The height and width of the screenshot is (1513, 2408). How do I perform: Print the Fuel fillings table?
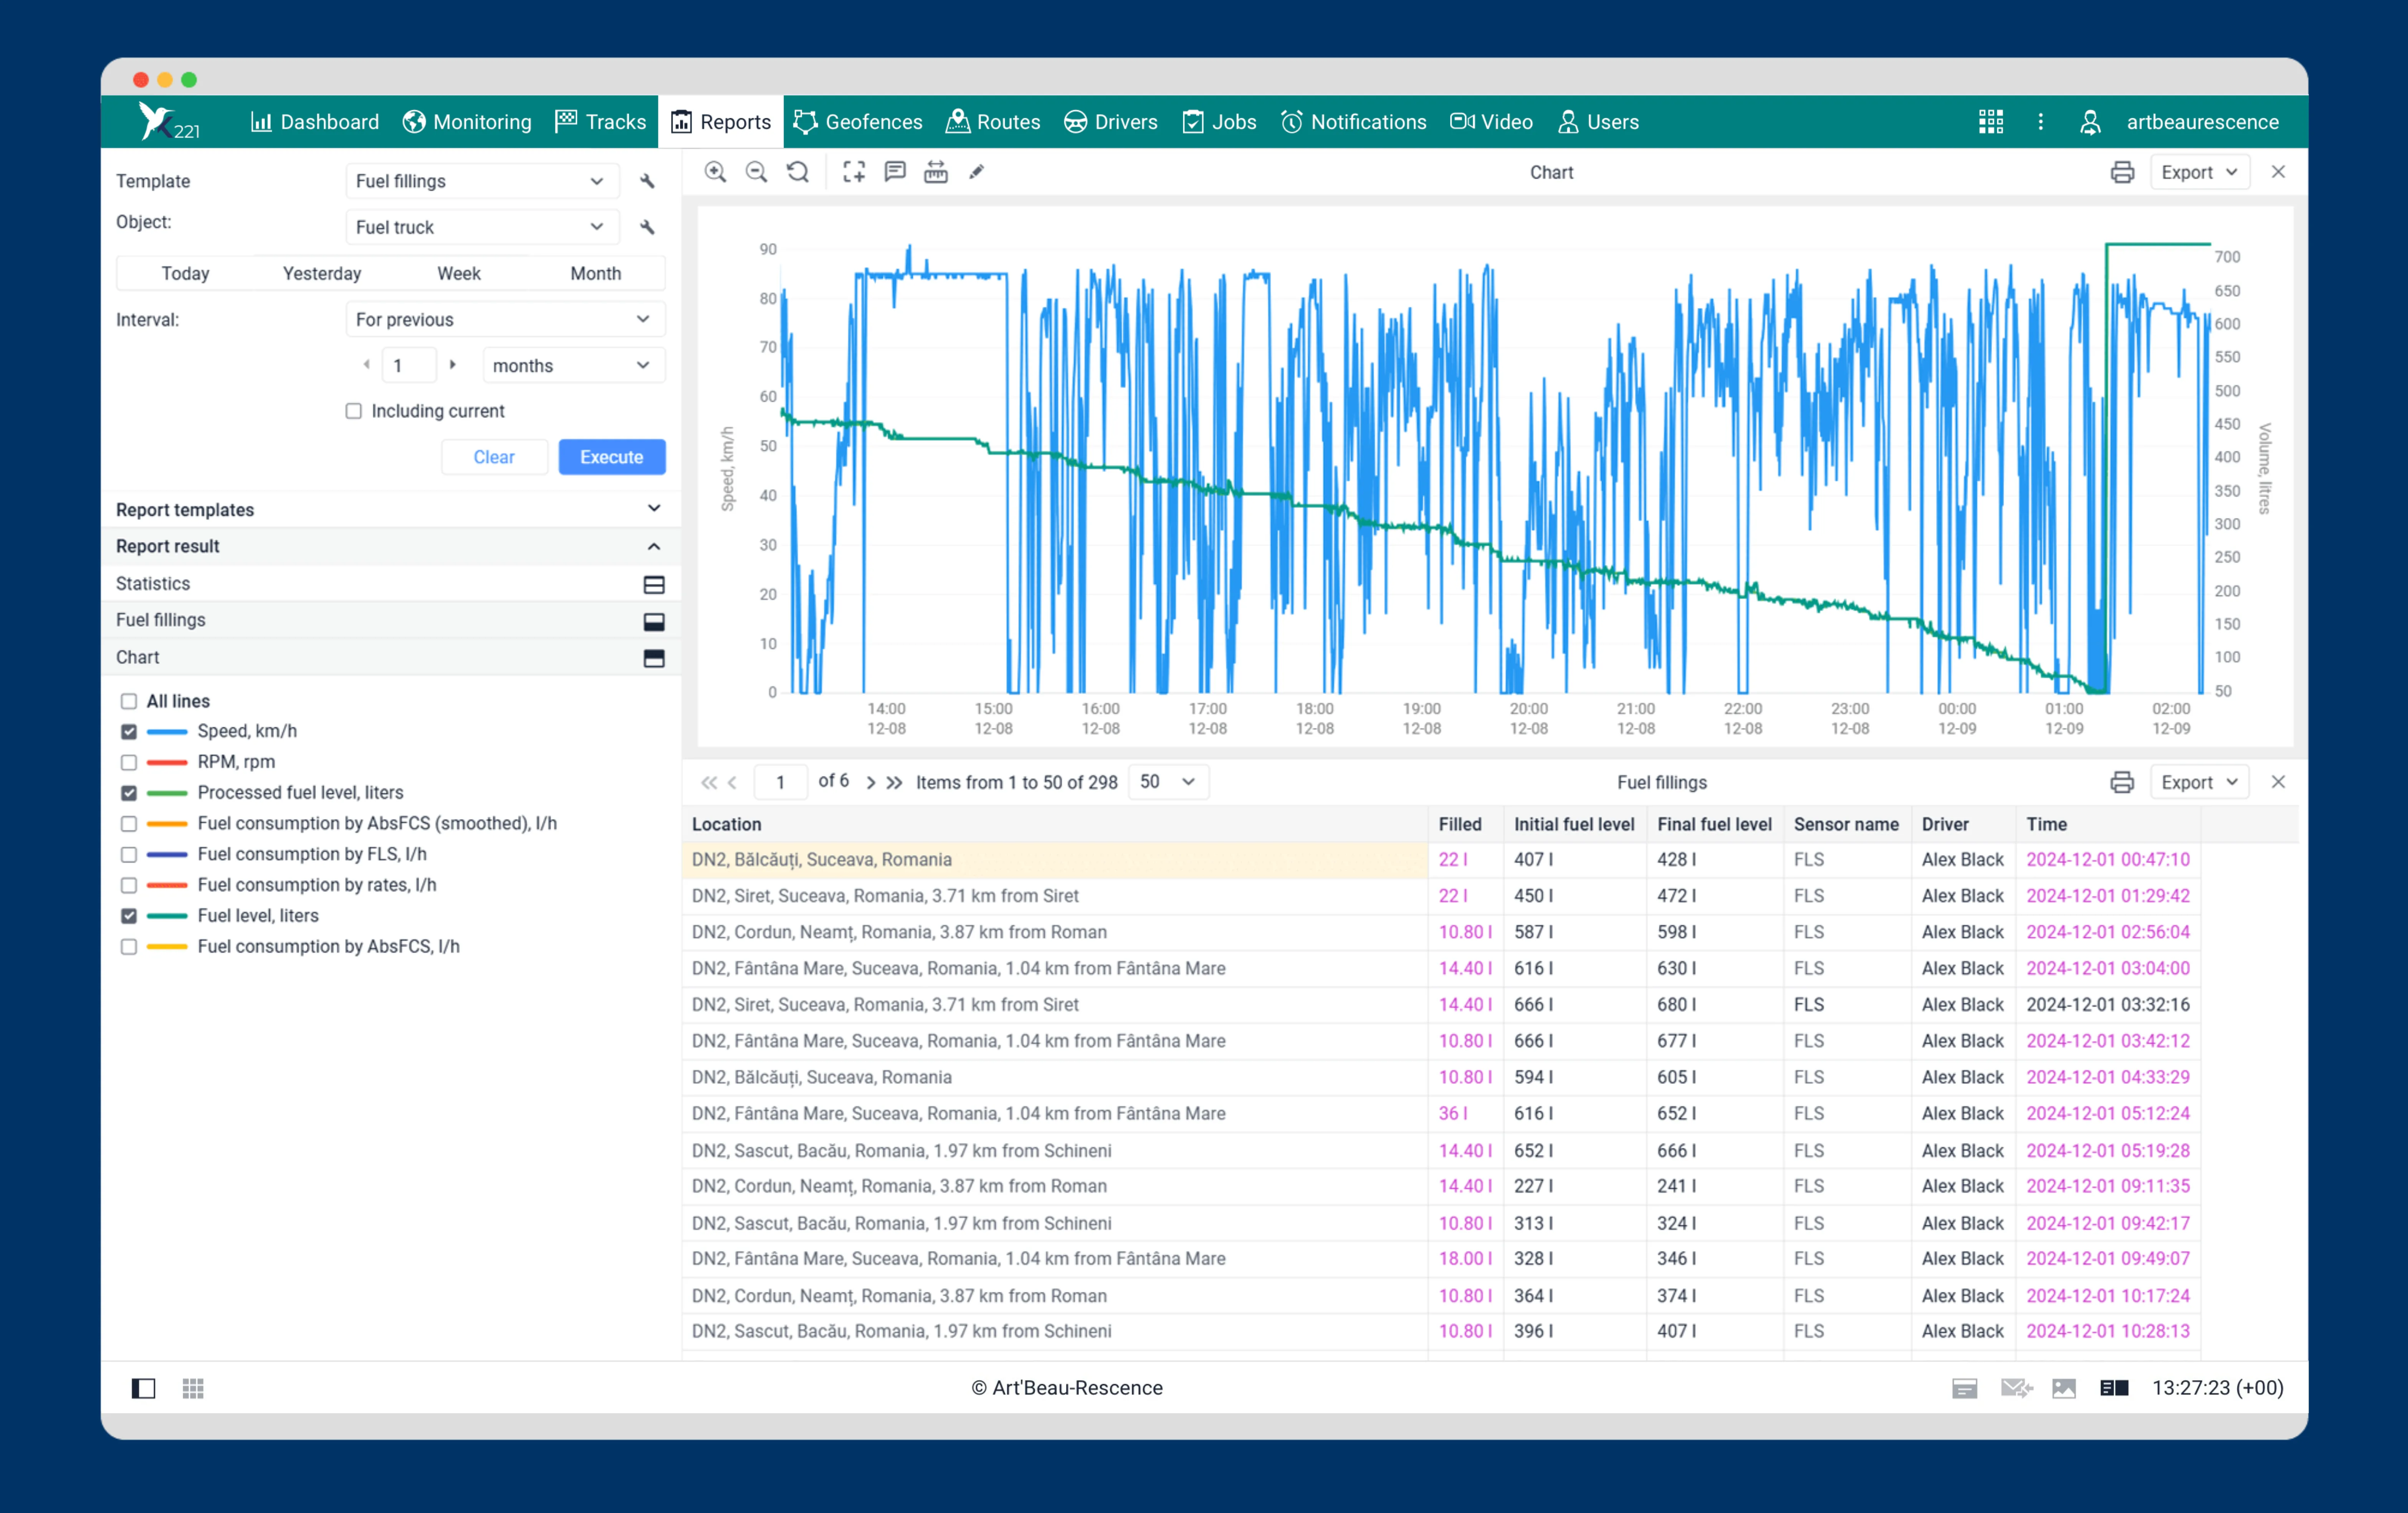click(x=2122, y=782)
